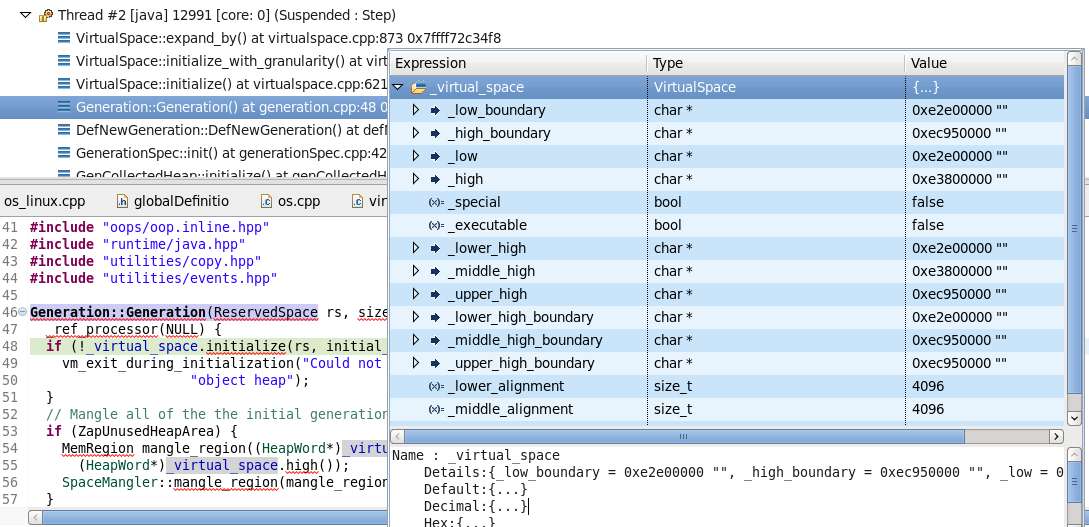The height and width of the screenshot is (527, 1089).
Task: Switch to the os_linux.cpp editor tab
Action: (44, 201)
